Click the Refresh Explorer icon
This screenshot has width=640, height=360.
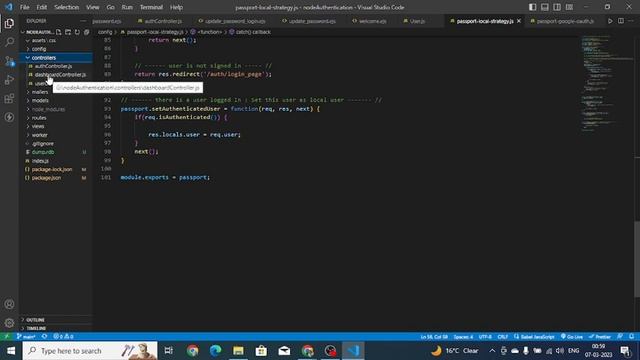pos(77,32)
